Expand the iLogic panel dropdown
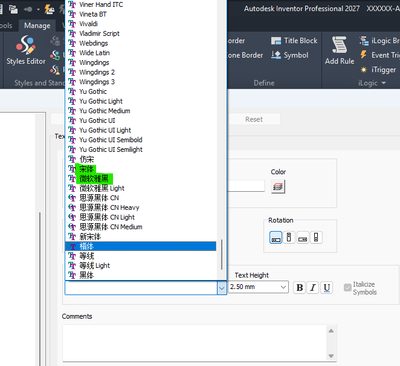This screenshot has height=366, width=400. click(383, 83)
